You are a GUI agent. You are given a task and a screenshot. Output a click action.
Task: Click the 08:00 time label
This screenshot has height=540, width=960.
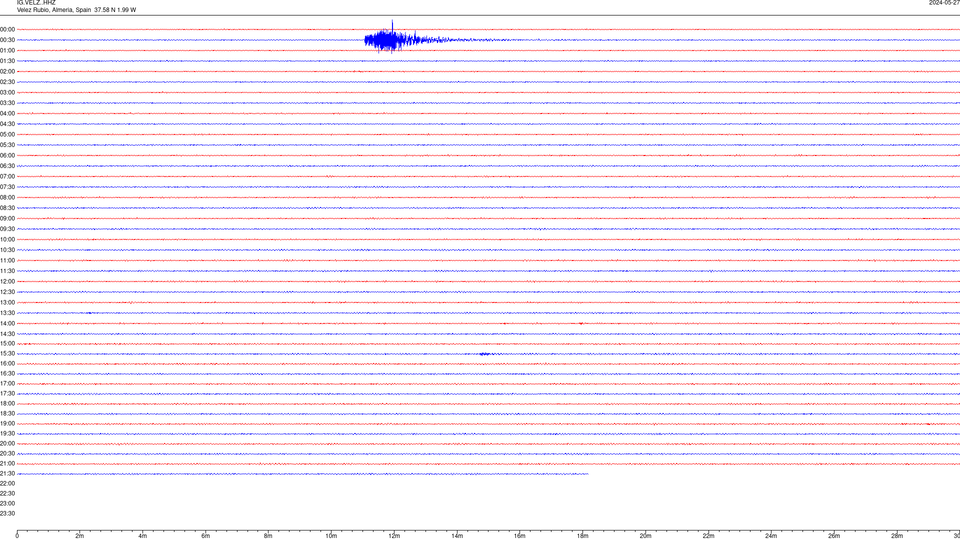coord(7,198)
